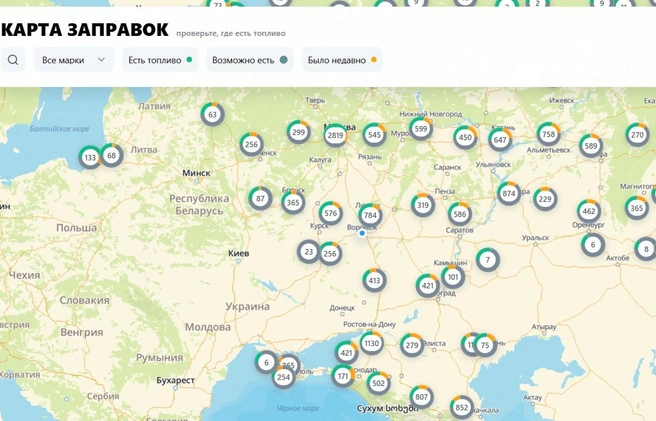Open the cluster marker 502
The width and height of the screenshot is (656, 421).
(378, 383)
